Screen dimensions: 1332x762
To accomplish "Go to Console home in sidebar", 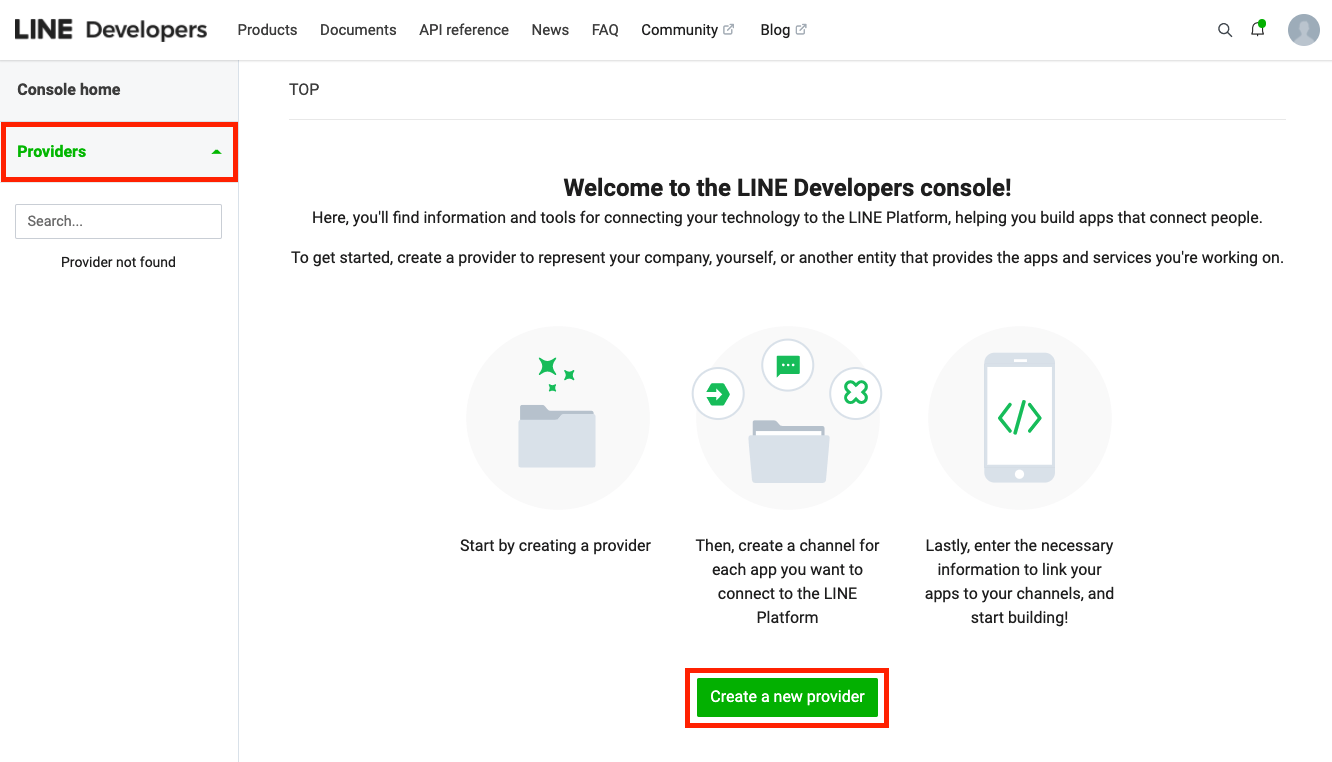I will coord(69,89).
